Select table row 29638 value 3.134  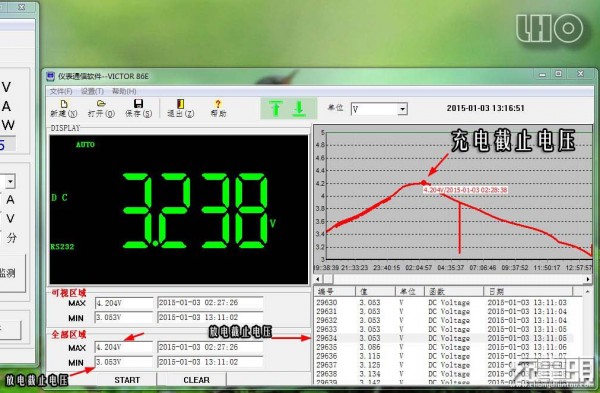(x=444, y=374)
